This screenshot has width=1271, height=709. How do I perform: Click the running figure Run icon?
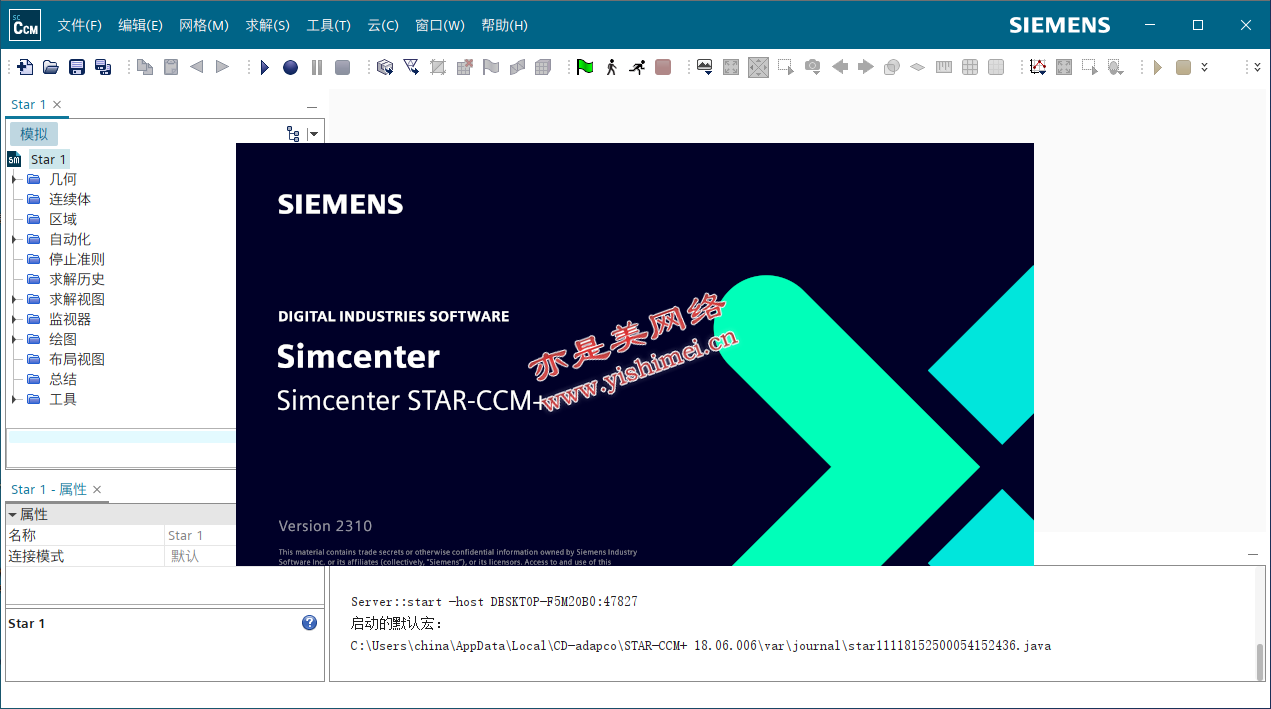pyautogui.click(x=637, y=67)
